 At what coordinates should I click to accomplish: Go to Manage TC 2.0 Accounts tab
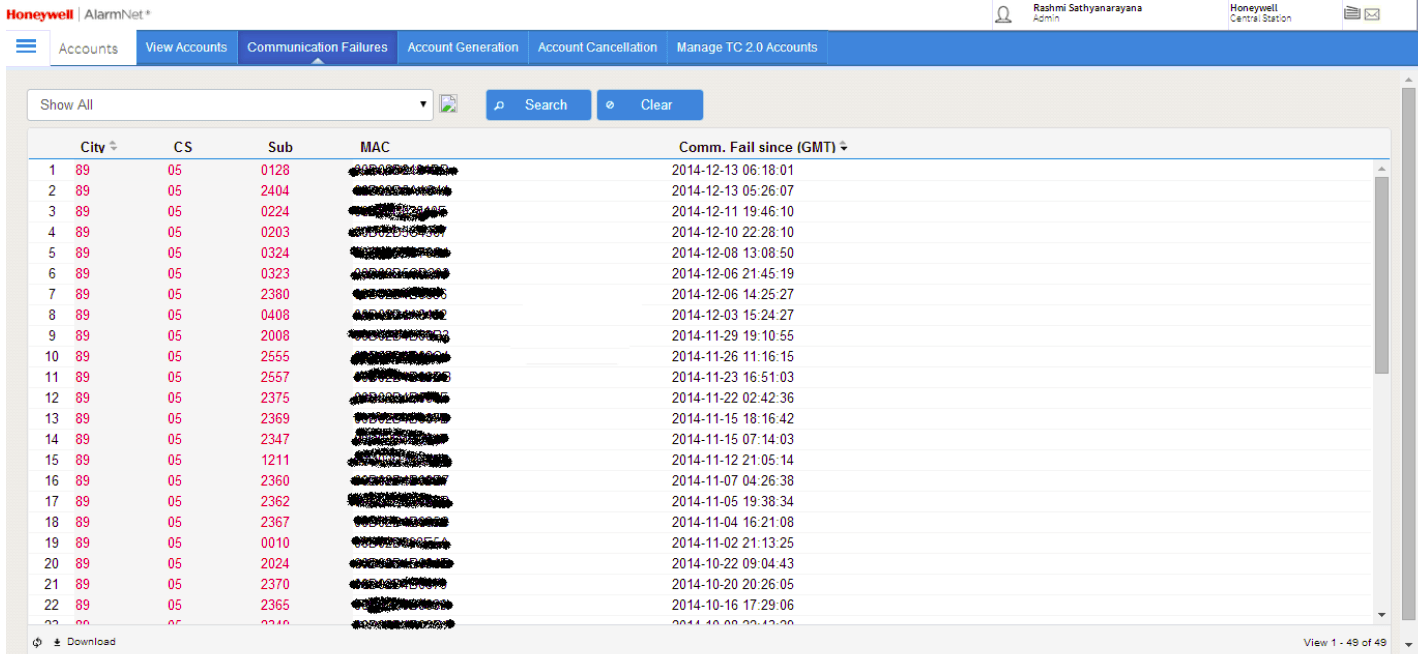point(746,47)
